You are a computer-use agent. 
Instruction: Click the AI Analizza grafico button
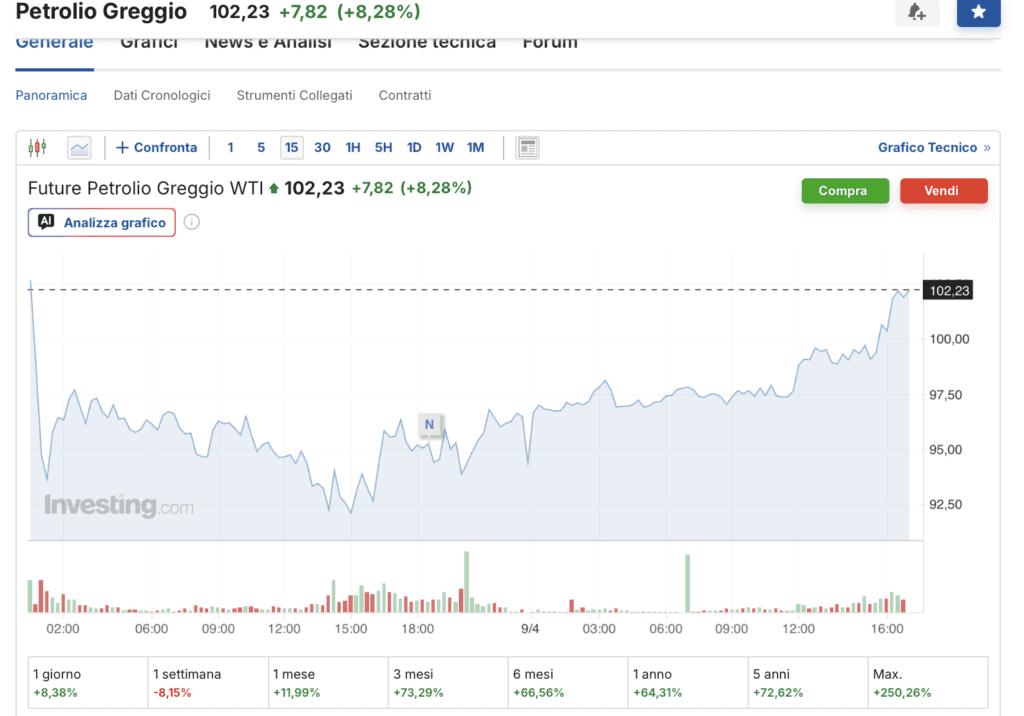click(x=102, y=222)
